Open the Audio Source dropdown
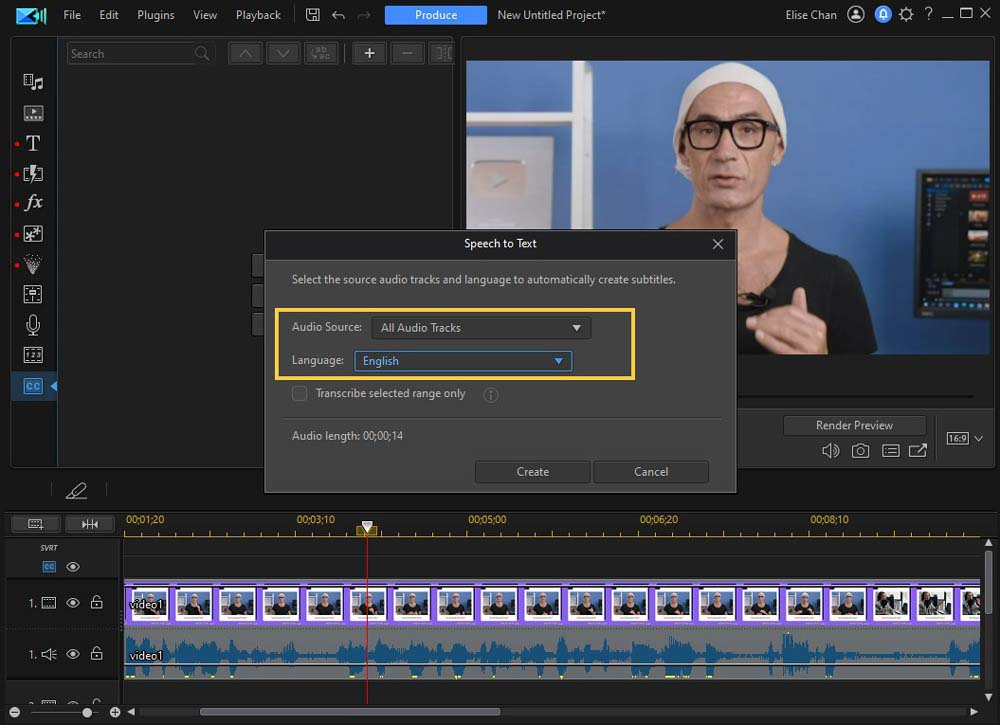1000x725 pixels. (480, 327)
